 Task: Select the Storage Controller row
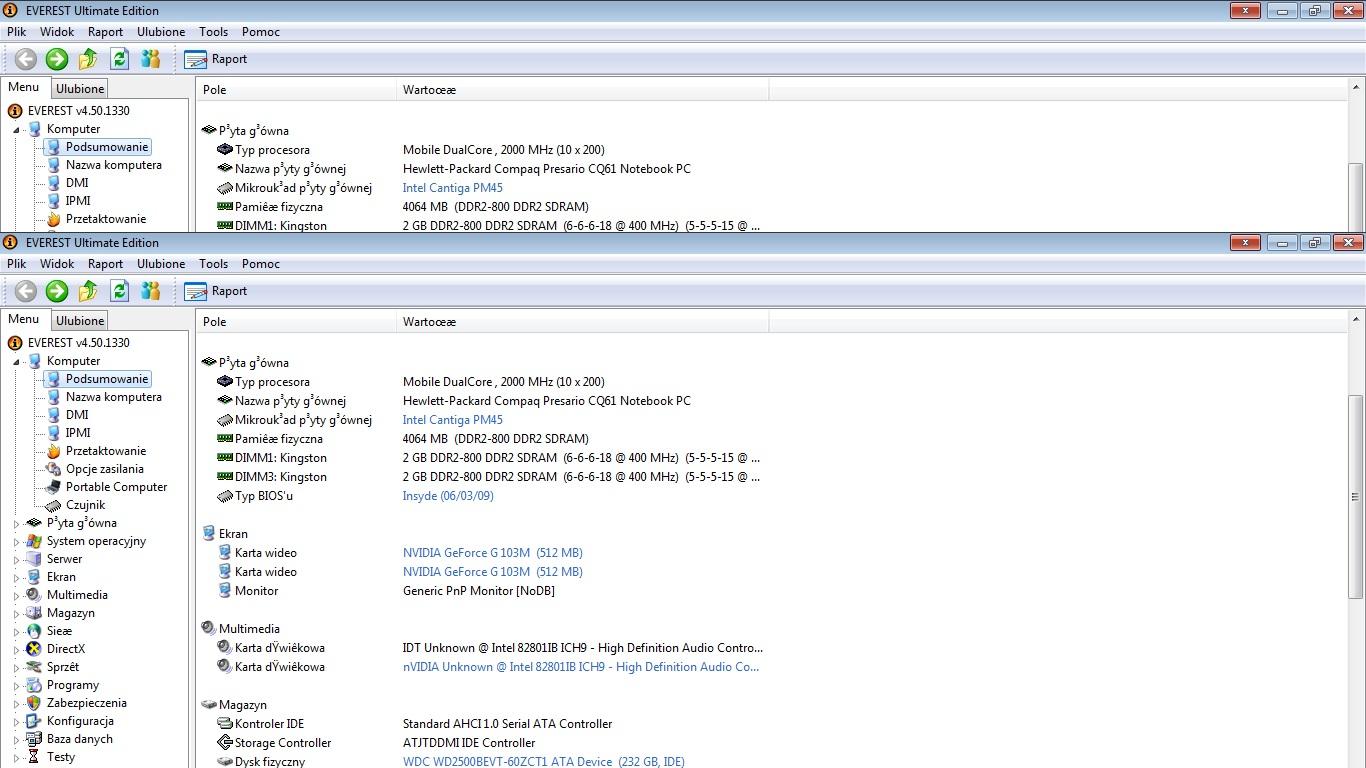pyautogui.click(x=483, y=743)
